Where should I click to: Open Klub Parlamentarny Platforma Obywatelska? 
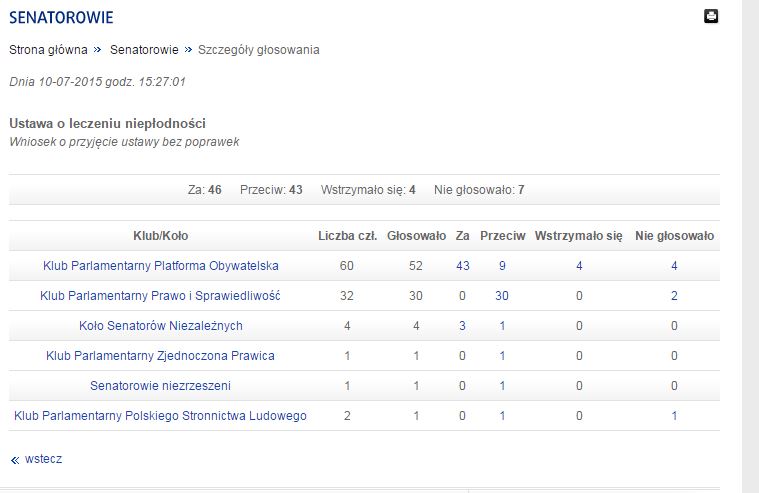[x=161, y=266]
